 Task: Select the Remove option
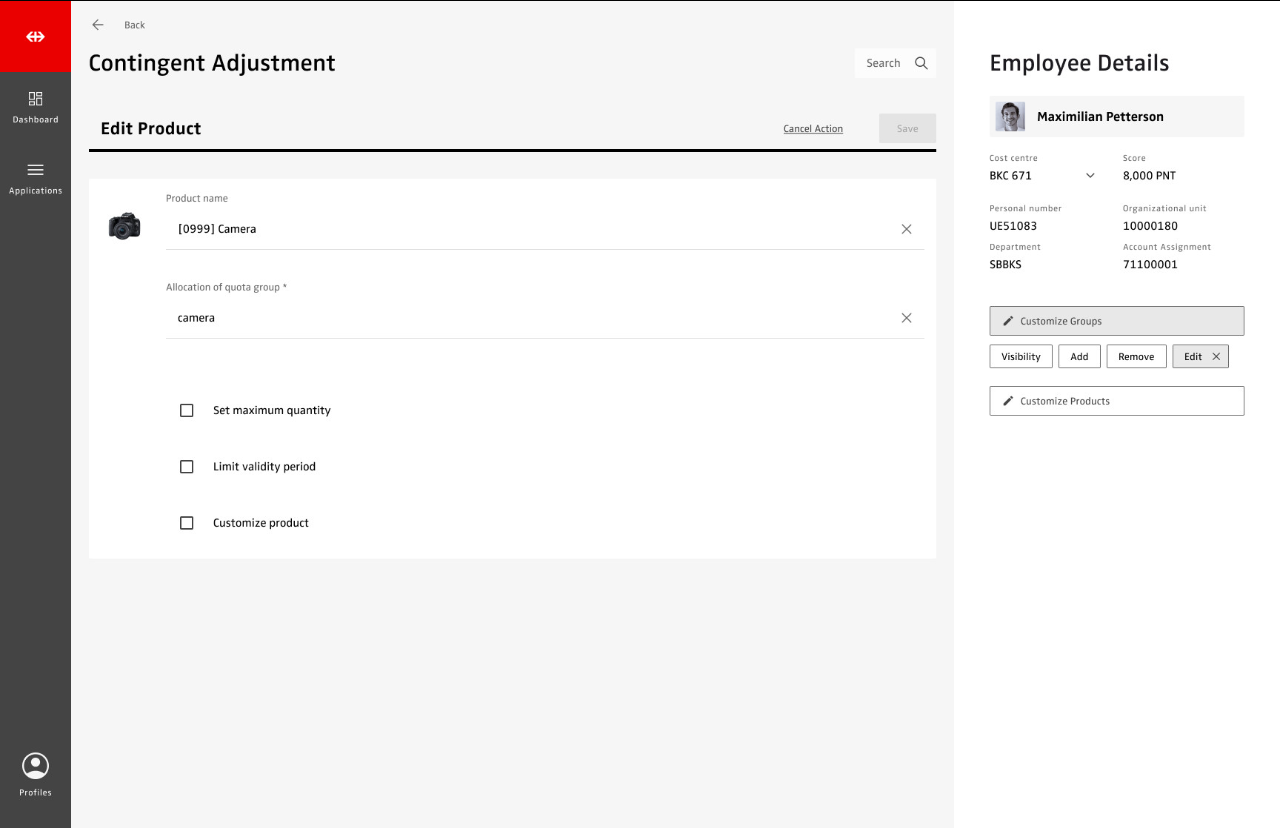tap(1135, 357)
